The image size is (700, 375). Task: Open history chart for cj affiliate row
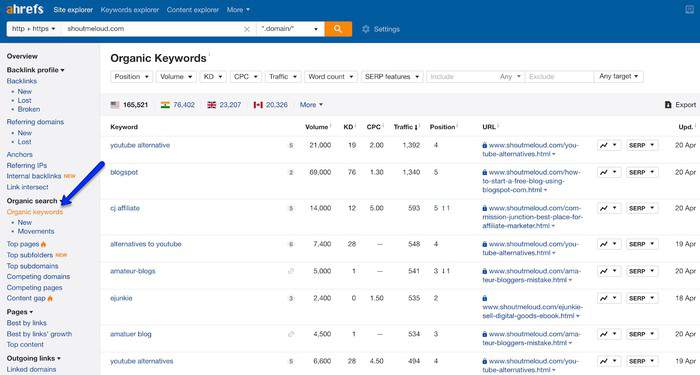pos(609,208)
